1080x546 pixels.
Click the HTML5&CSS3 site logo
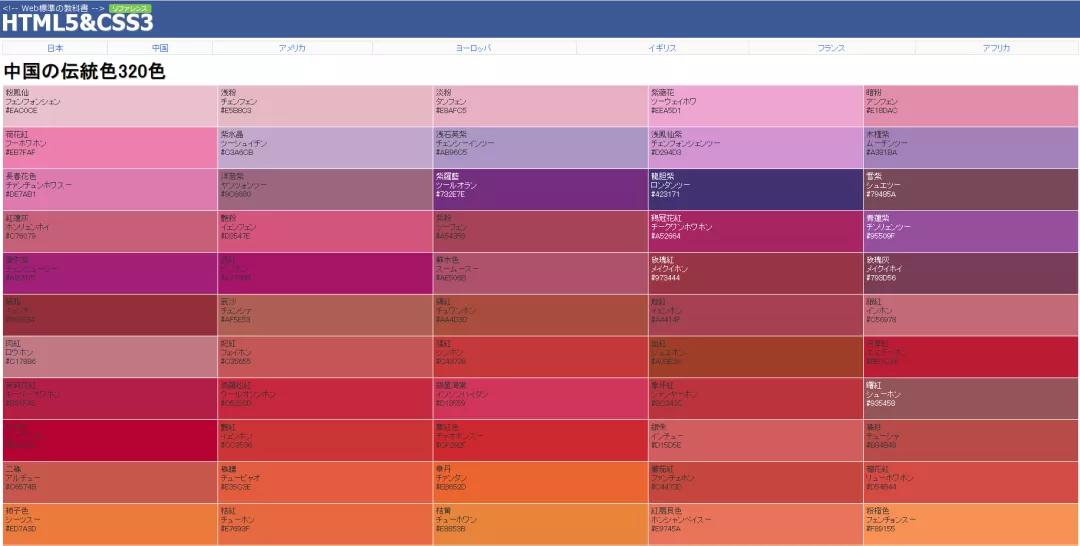(x=77, y=23)
